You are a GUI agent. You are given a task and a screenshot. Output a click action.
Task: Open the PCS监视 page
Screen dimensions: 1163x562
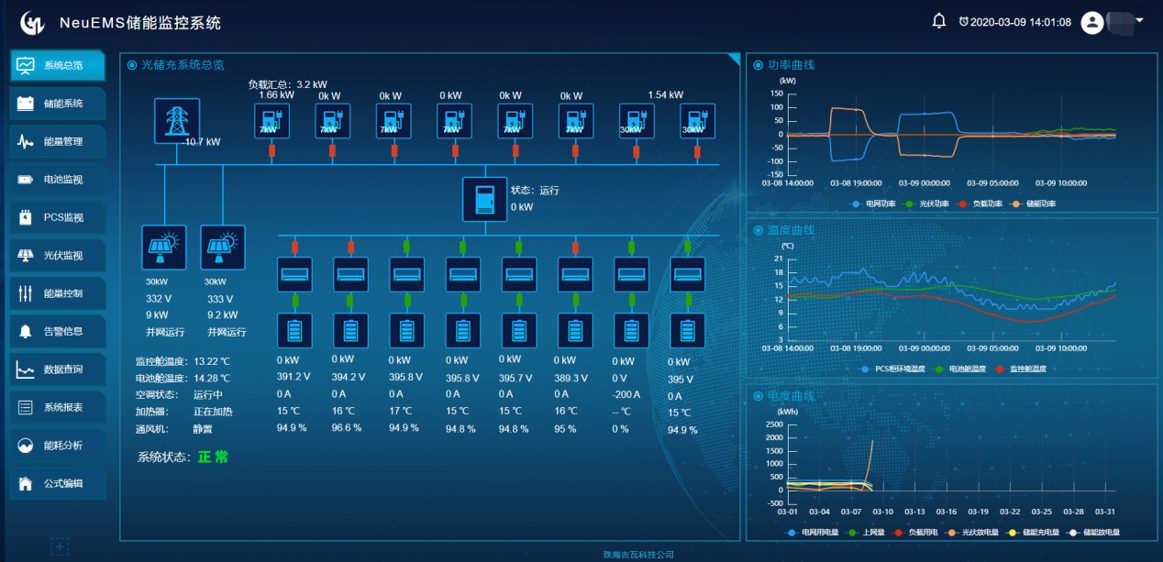[x=58, y=217]
